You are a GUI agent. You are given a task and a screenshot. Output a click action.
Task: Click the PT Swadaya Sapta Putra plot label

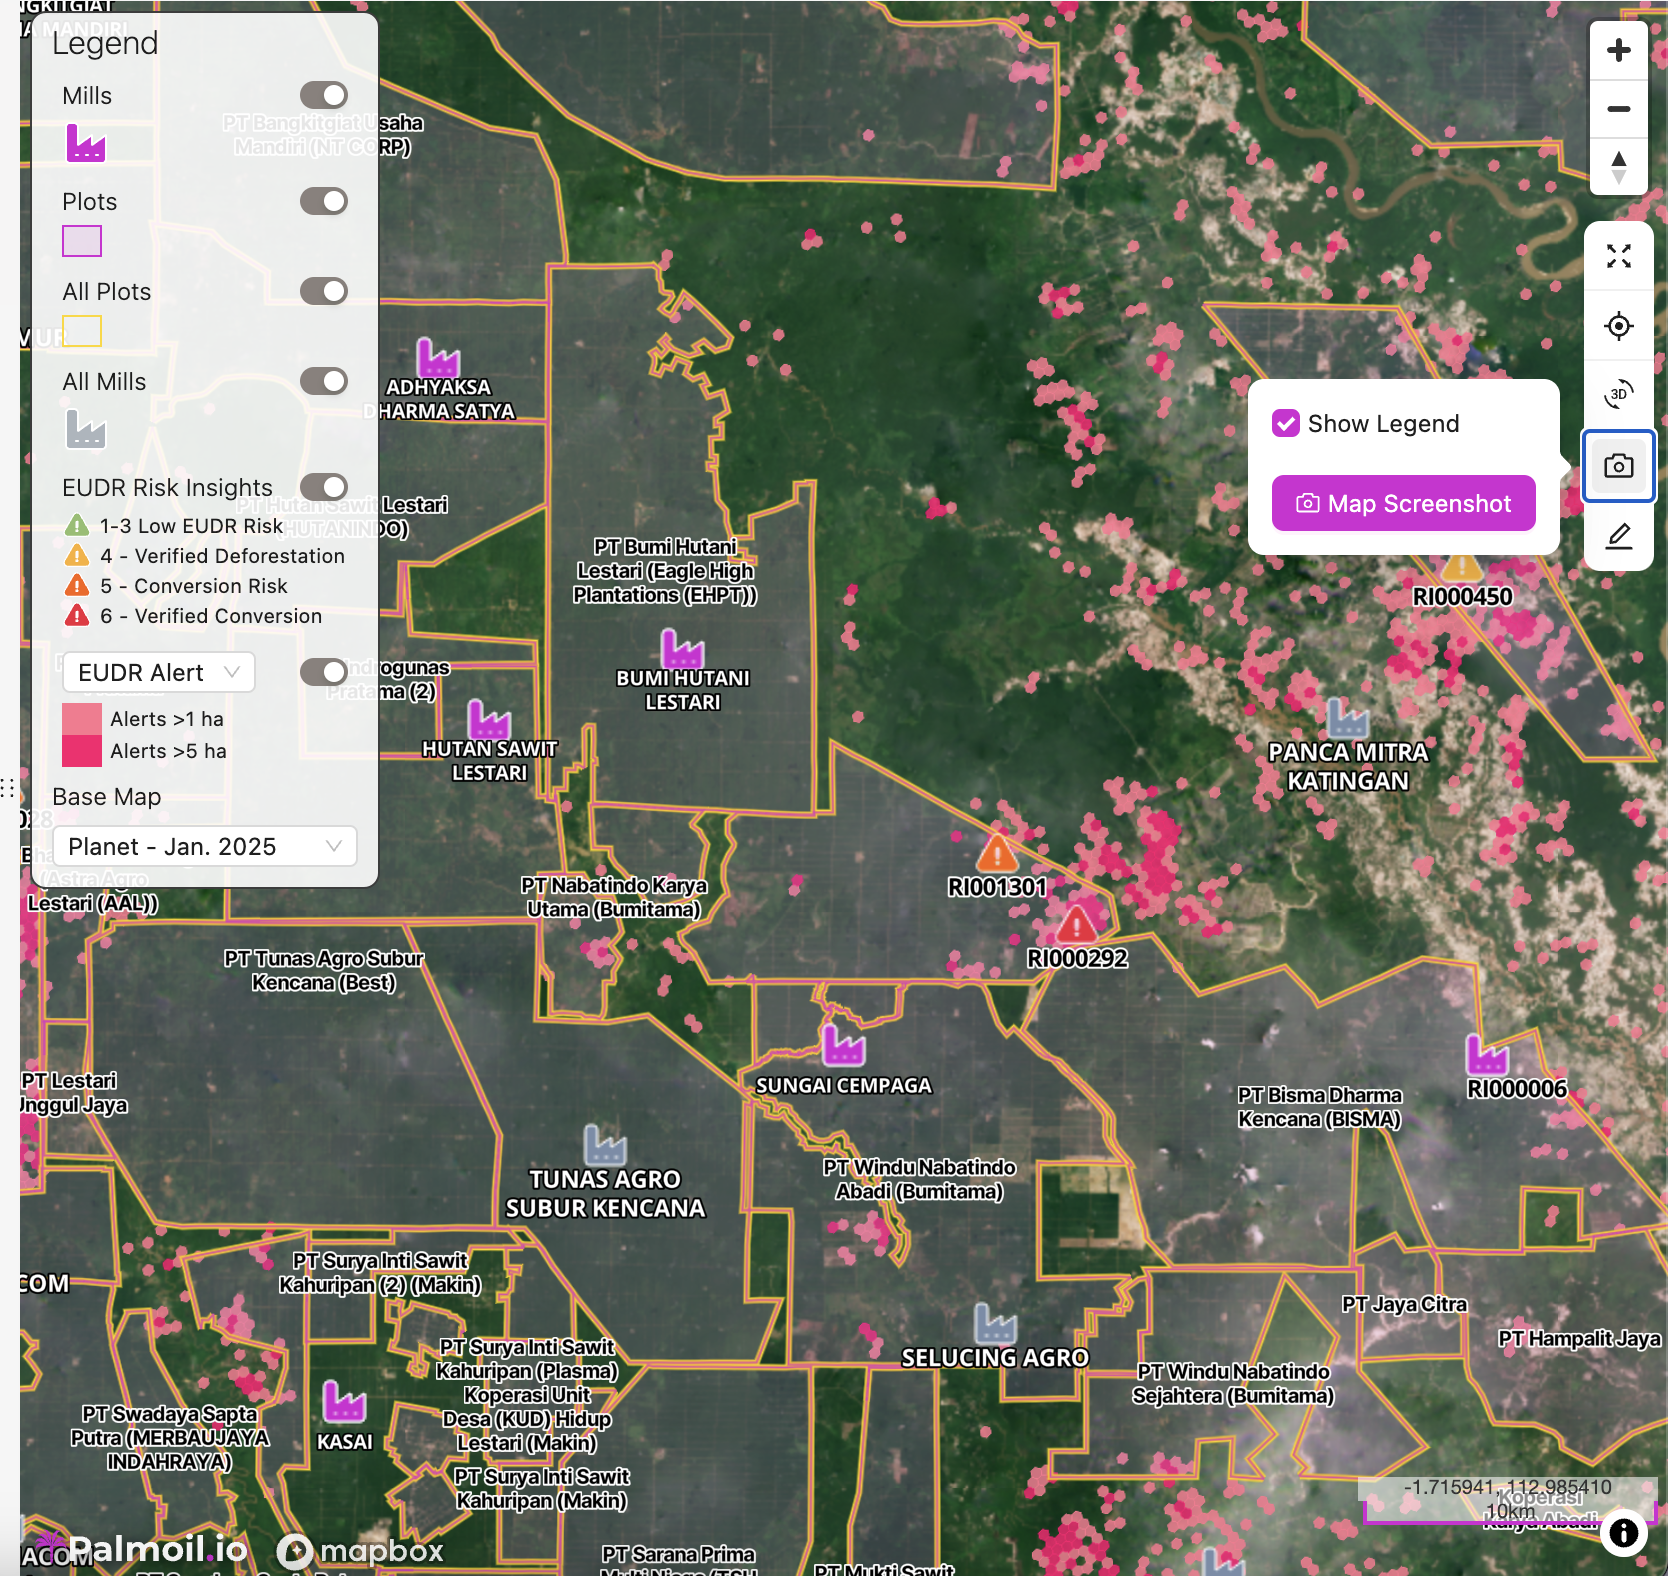point(170,1438)
